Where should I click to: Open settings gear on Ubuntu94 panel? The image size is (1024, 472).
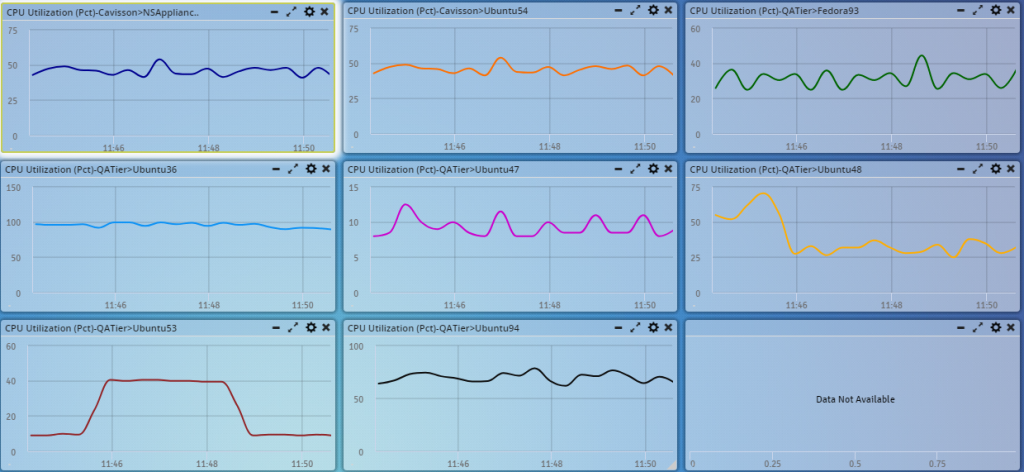point(653,327)
